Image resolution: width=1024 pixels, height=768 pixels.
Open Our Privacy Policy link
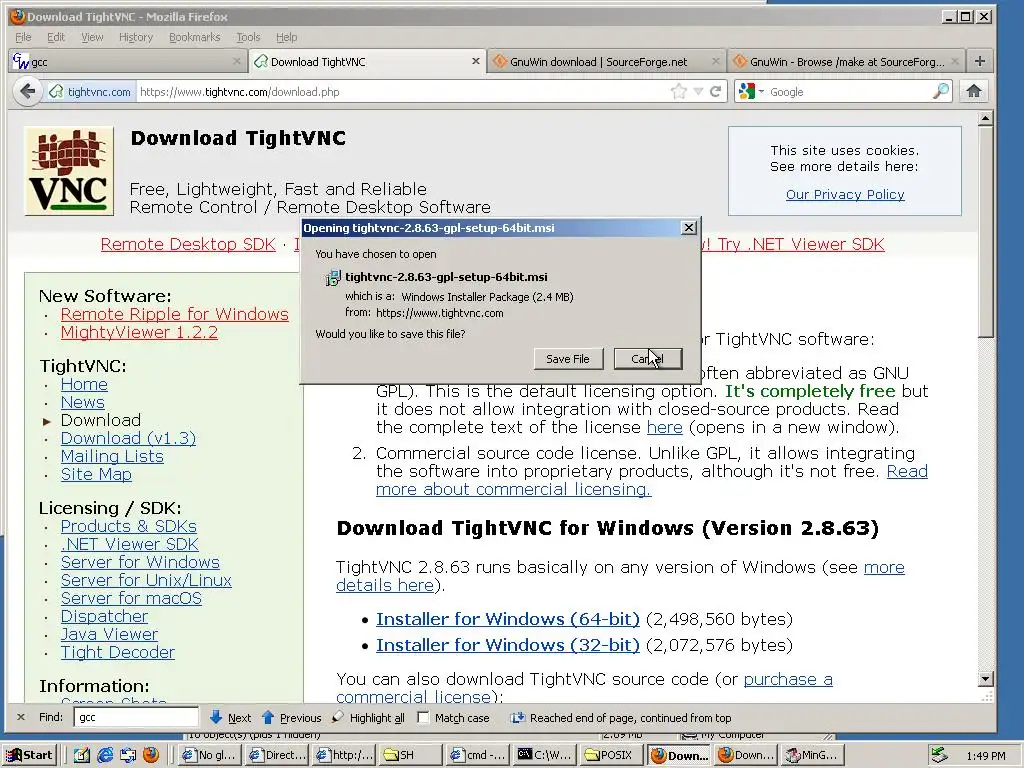tap(844, 194)
